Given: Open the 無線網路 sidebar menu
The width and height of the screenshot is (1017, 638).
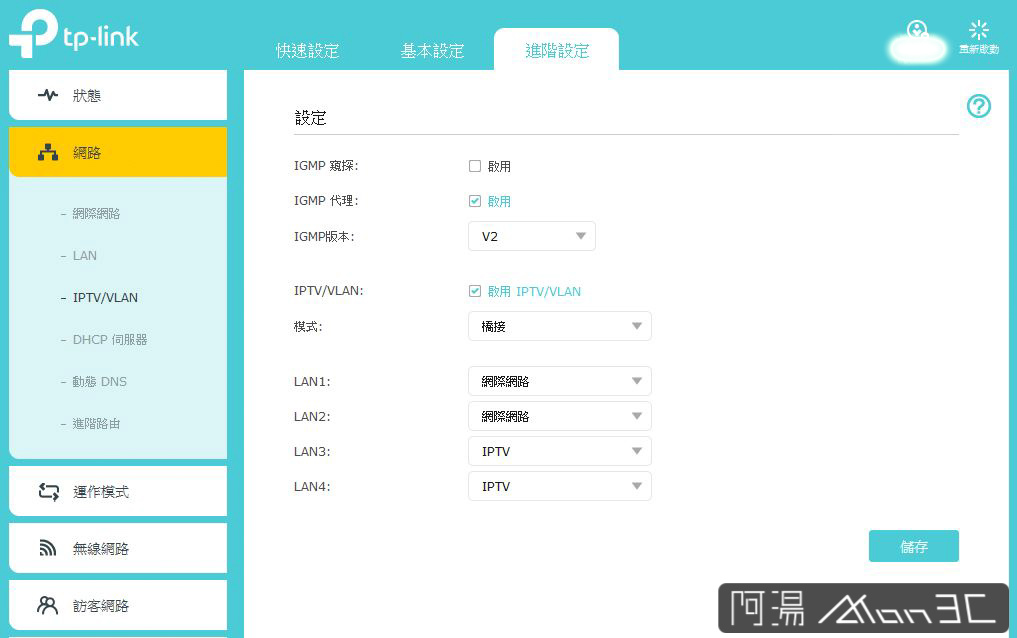Looking at the screenshot, I should coord(118,549).
